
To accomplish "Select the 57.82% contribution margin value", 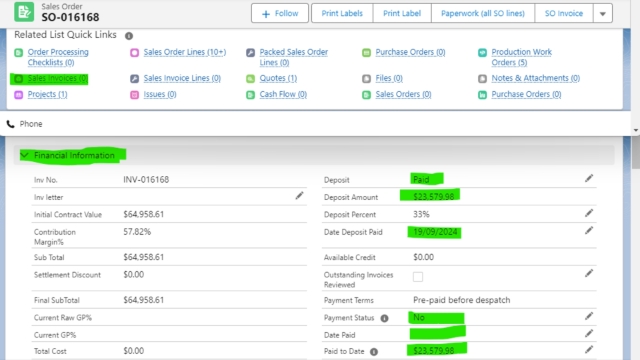I will tap(137, 232).
